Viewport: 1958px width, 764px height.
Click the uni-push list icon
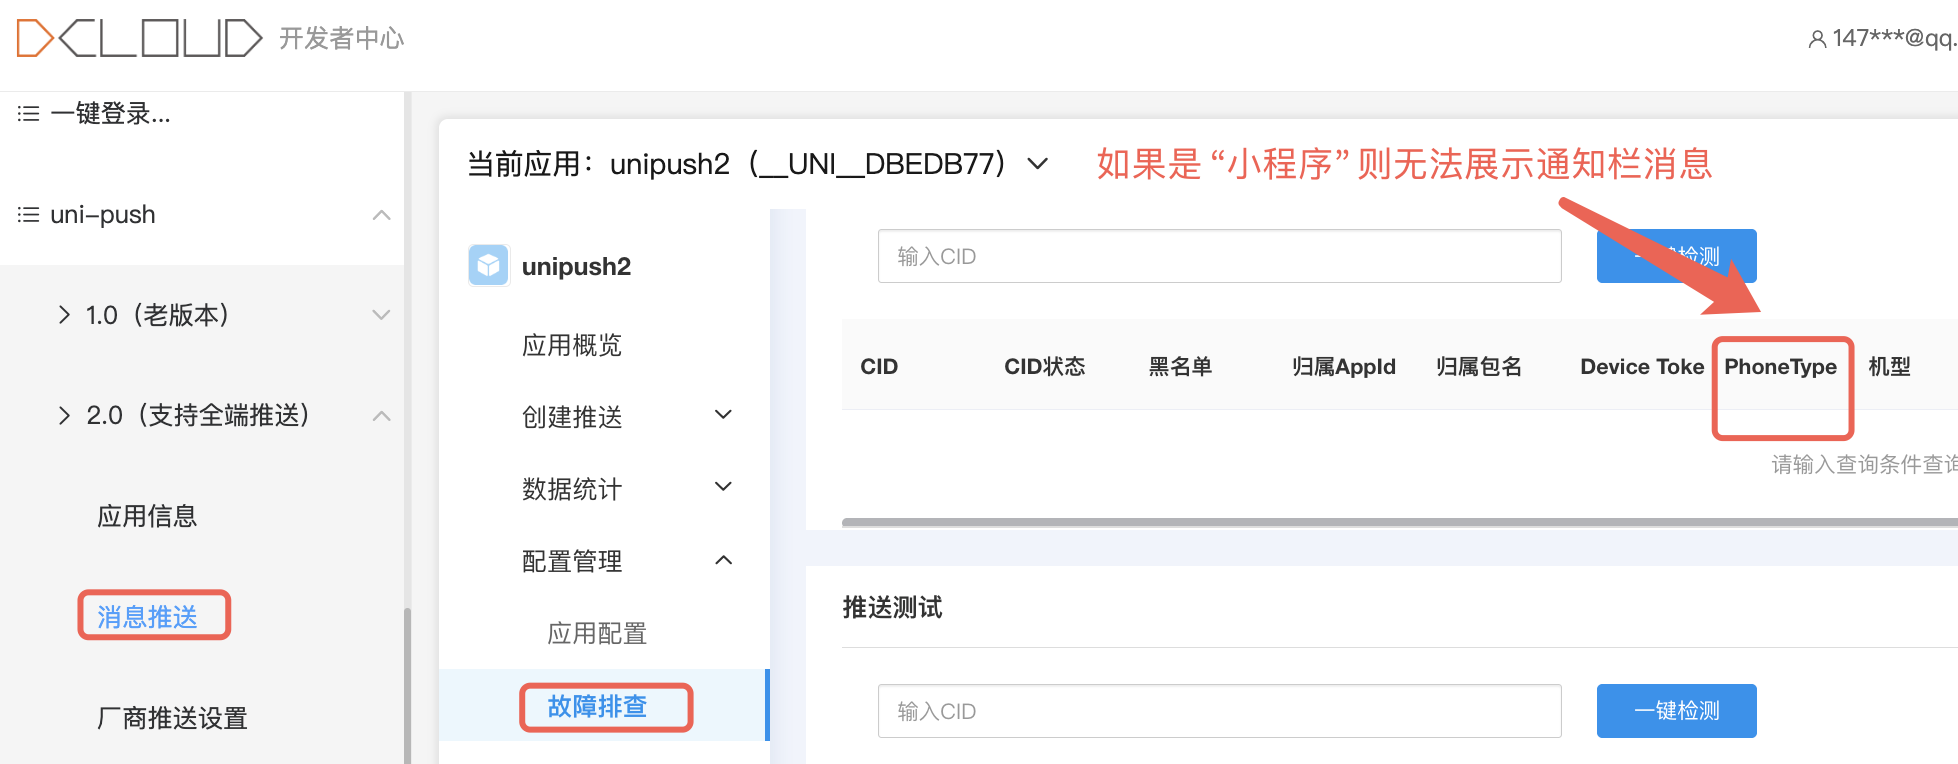coord(28,215)
